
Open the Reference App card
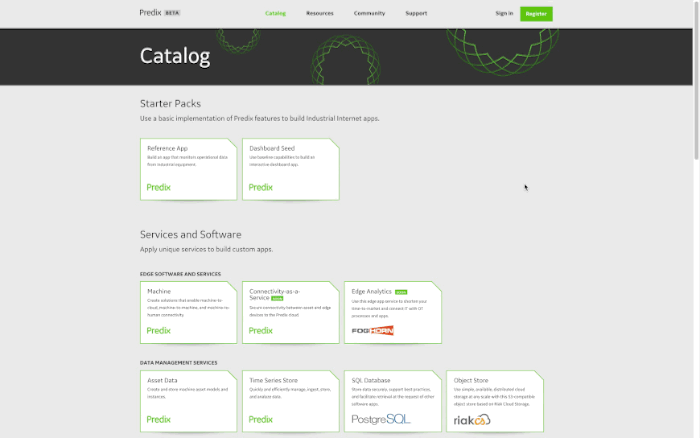pos(188,169)
